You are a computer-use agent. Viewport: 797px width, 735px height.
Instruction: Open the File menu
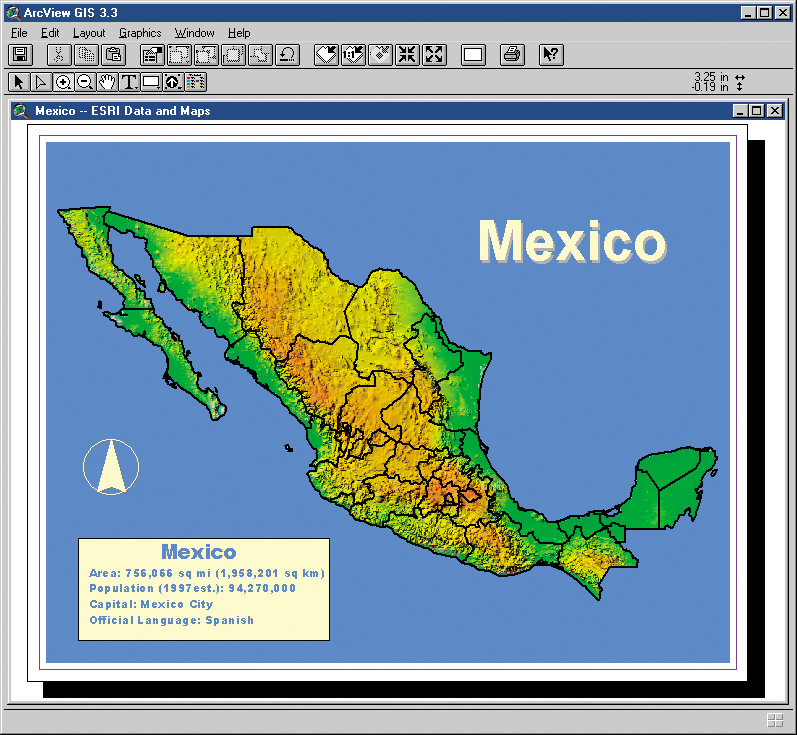point(19,33)
